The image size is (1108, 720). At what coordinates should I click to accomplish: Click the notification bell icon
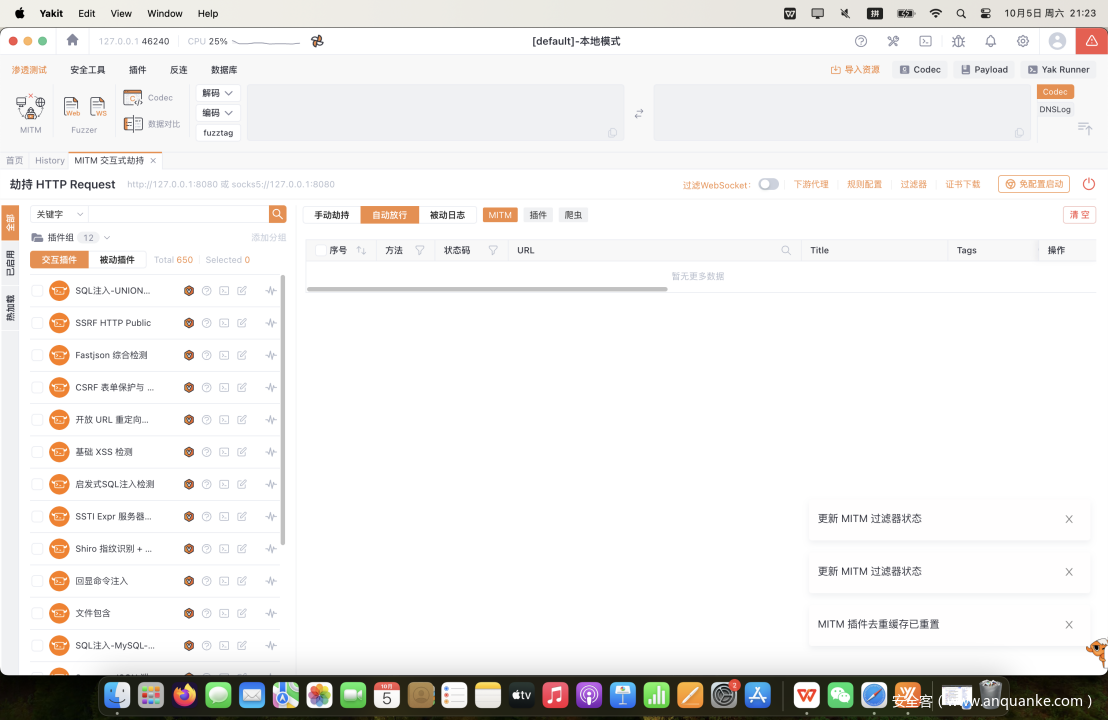(x=990, y=41)
